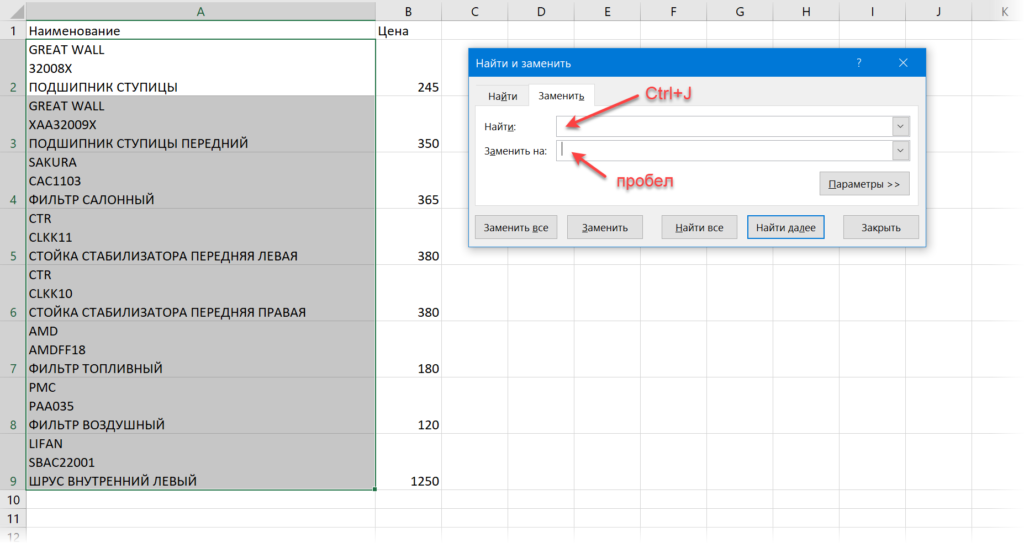1024x543 pixels.
Task: Select cell with PMC ФИЛЬТР ВОЗДУШНЫЙ
Action: coord(200,405)
